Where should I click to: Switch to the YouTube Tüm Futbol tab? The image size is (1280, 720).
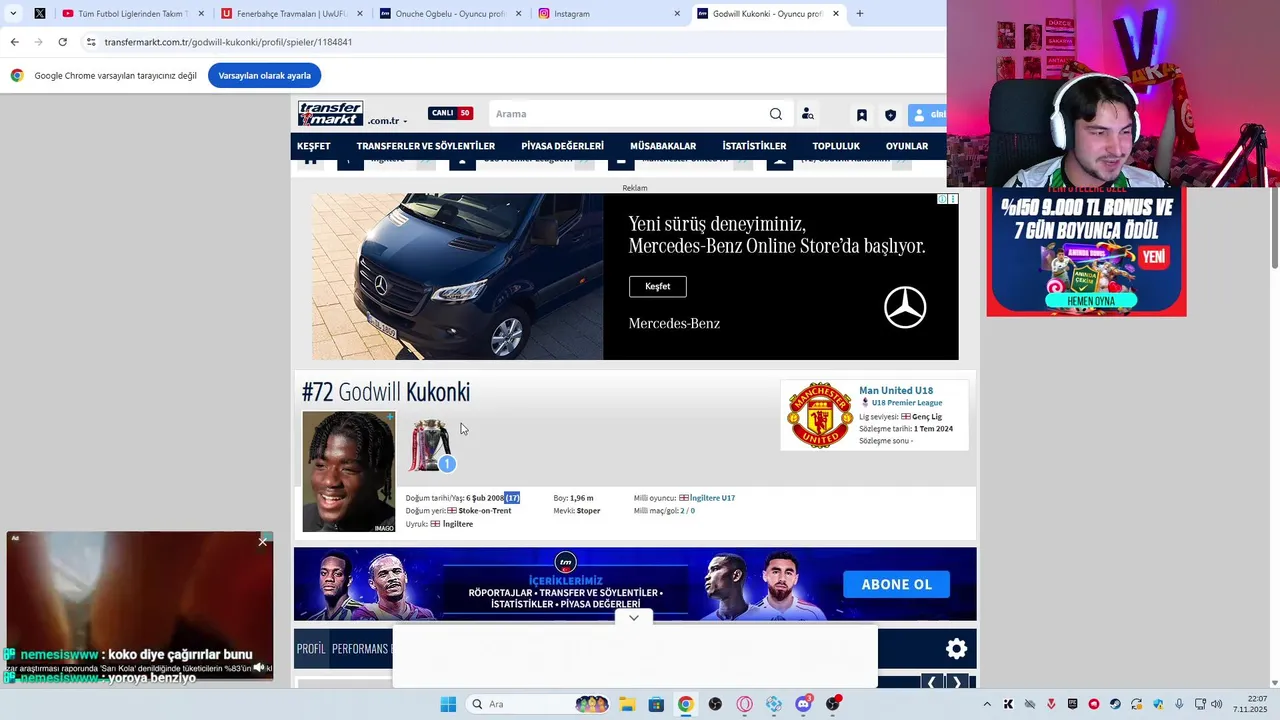(132, 14)
